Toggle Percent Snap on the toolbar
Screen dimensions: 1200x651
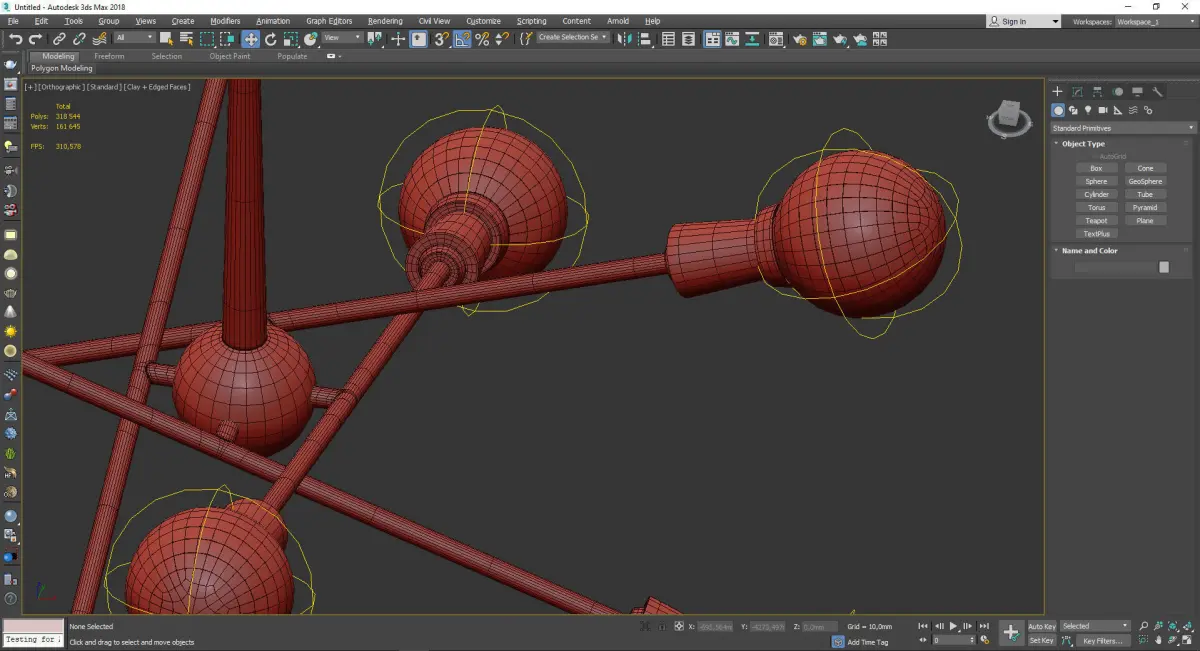(482, 39)
